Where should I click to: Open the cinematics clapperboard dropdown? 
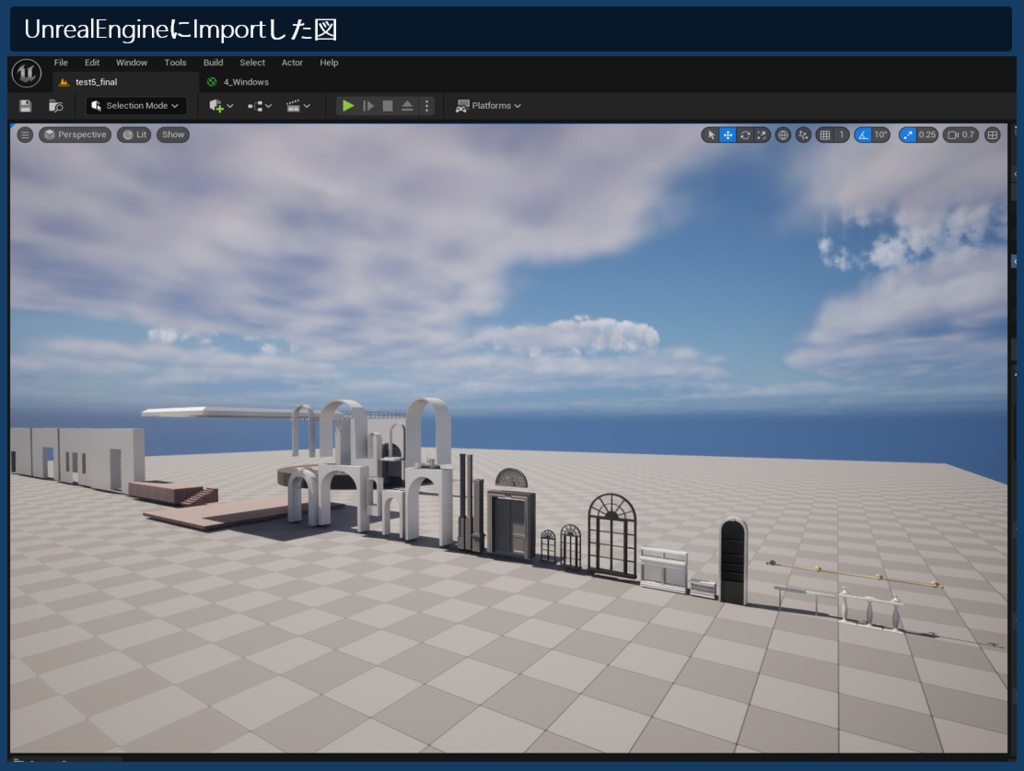[298, 106]
